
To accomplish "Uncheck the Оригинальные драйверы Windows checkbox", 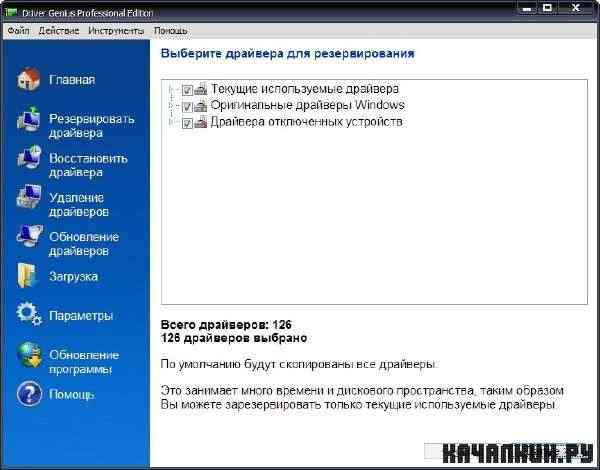I will [x=187, y=106].
